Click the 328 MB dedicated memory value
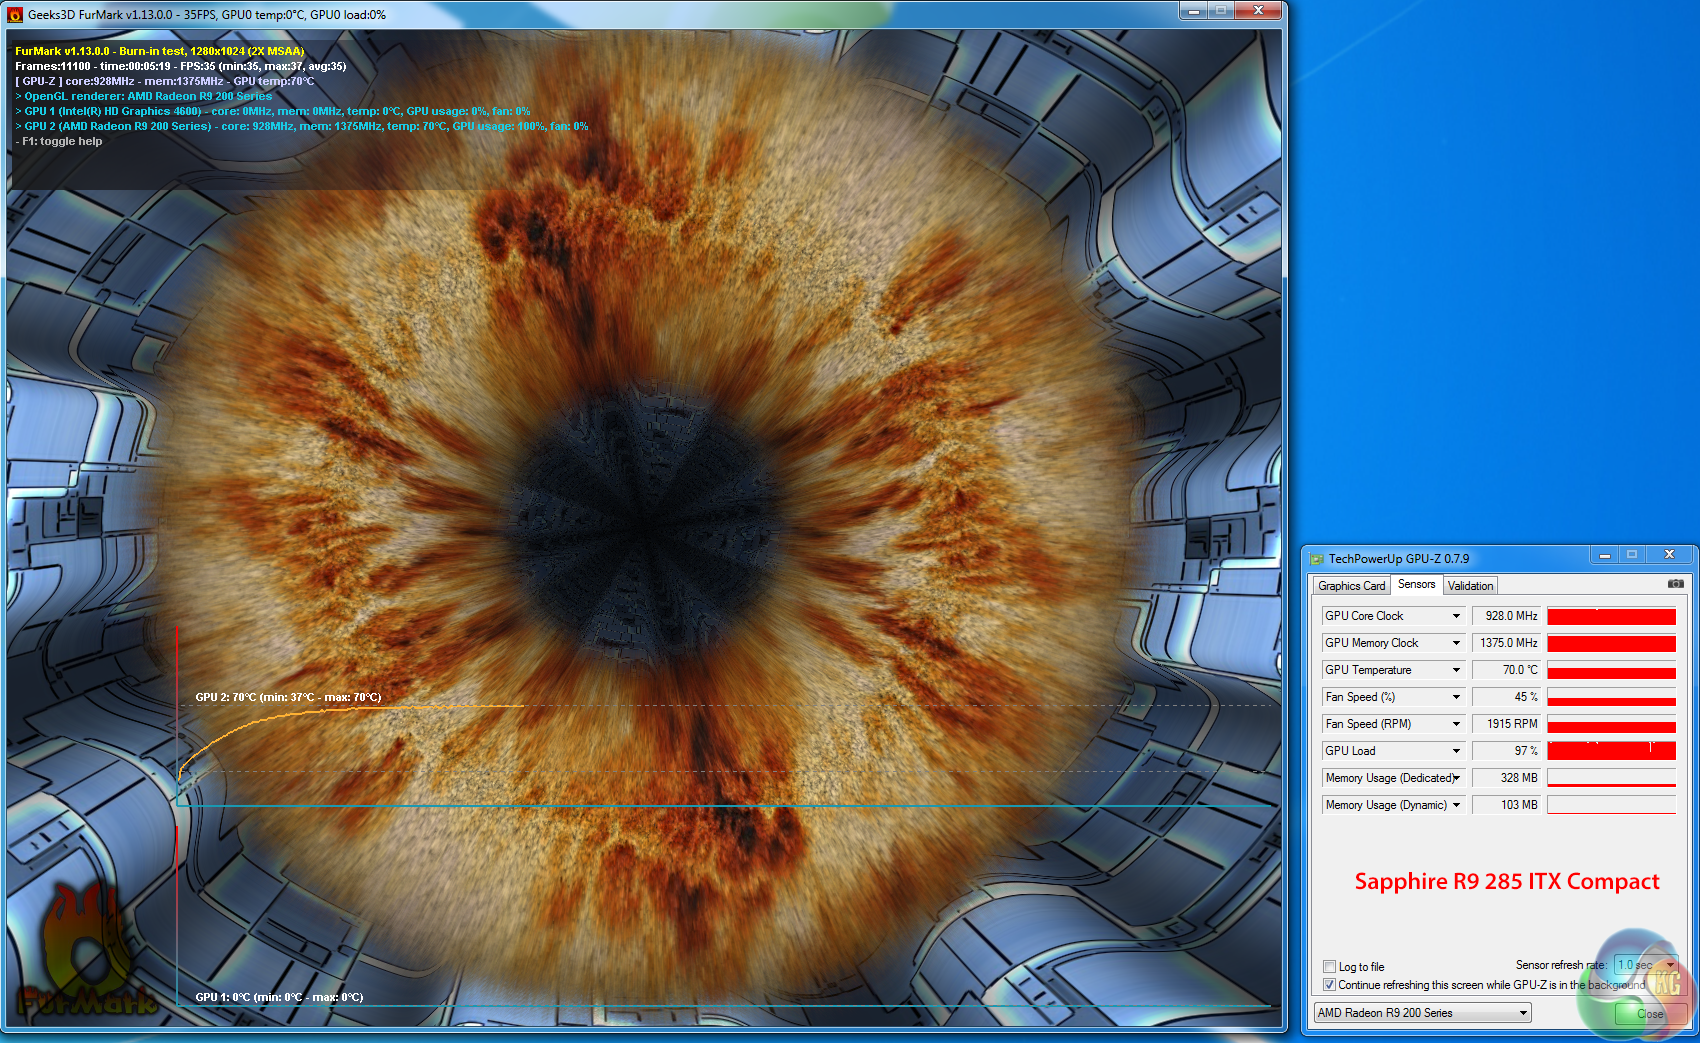 (x=1507, y=778)
